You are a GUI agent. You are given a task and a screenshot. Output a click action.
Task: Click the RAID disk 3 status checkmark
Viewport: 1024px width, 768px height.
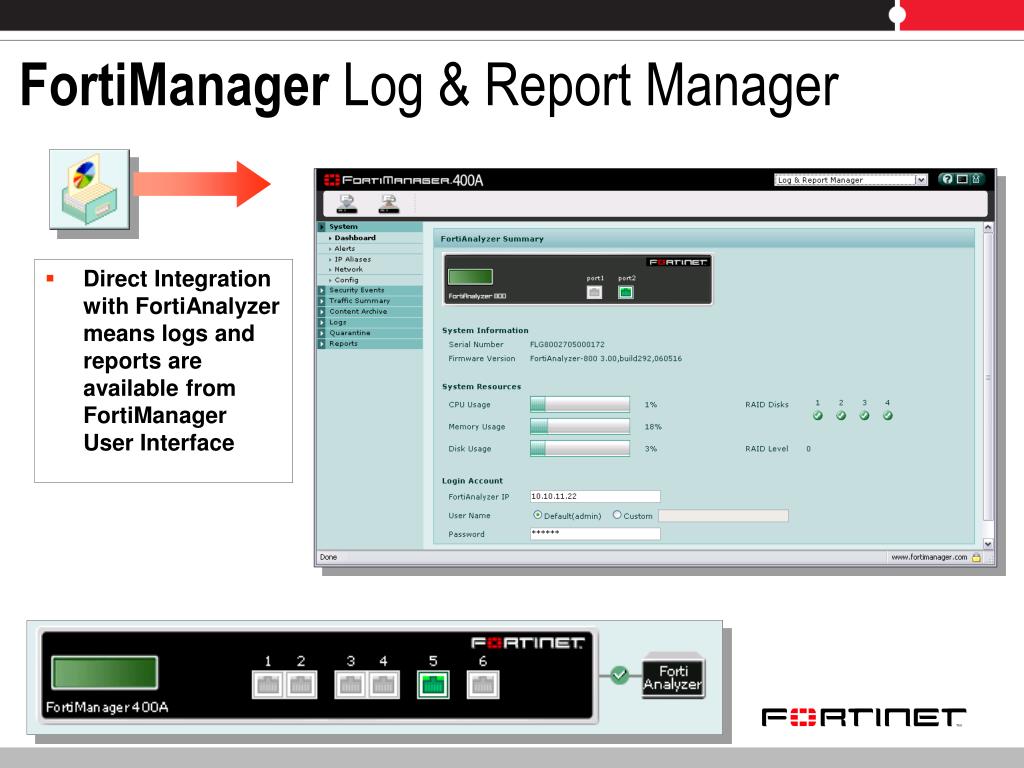pyautogui.click(x=865, y=415)
